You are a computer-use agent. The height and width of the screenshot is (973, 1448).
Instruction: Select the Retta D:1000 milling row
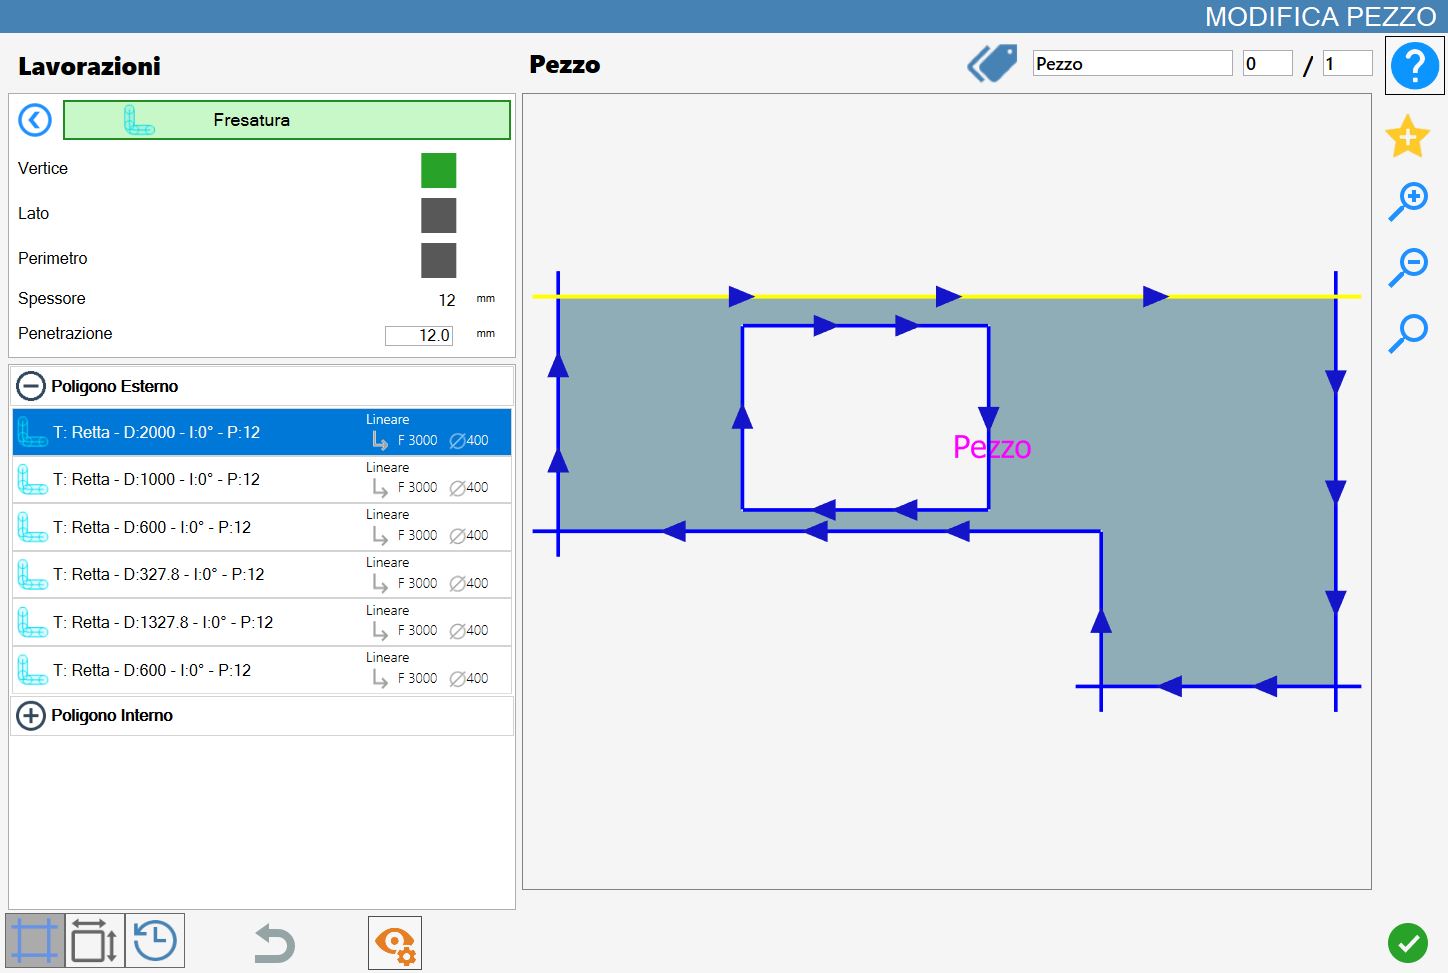point(262,480)
